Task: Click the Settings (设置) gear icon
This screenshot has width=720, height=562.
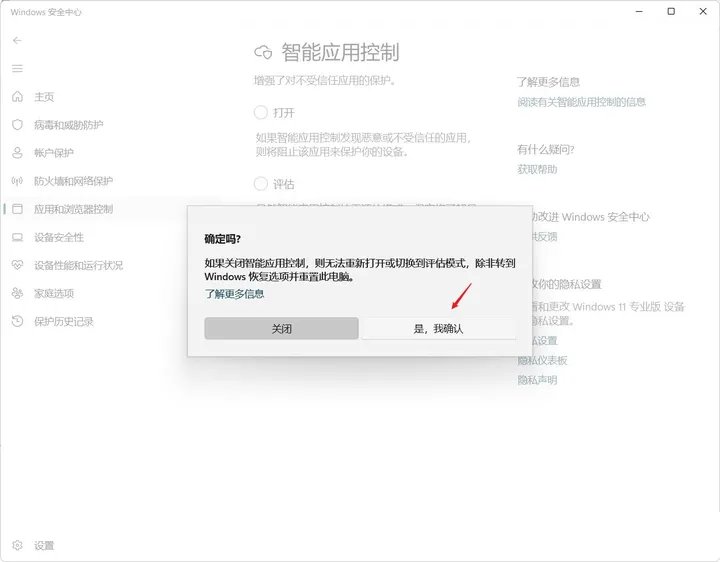Action: (17, 545)
